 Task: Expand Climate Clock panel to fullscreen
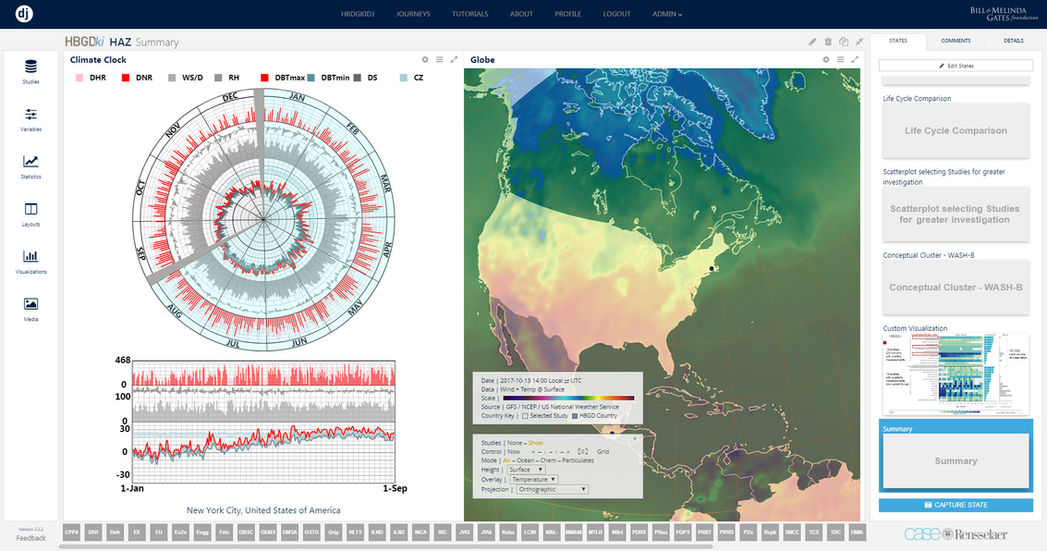454,59
